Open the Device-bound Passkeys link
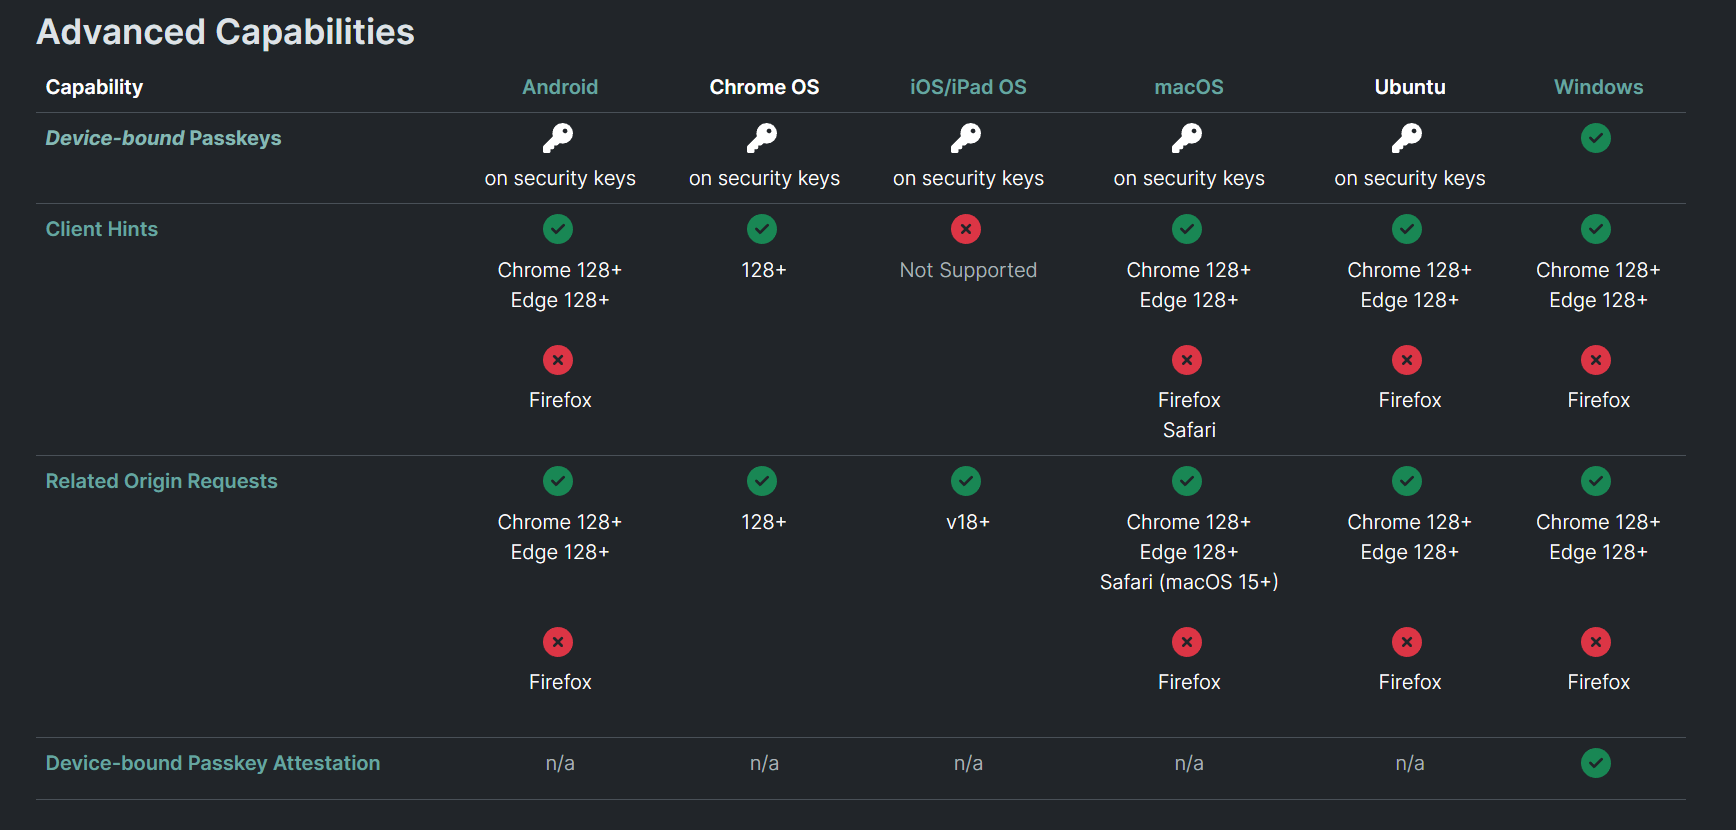This screenshot has height=830, width=1736. tap(163, 138)
